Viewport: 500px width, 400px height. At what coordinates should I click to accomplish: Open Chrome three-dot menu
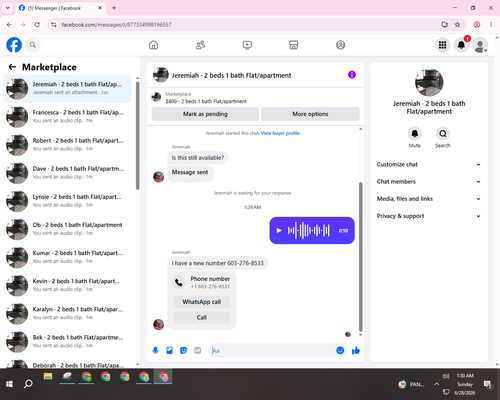click(x=491, y=24)
